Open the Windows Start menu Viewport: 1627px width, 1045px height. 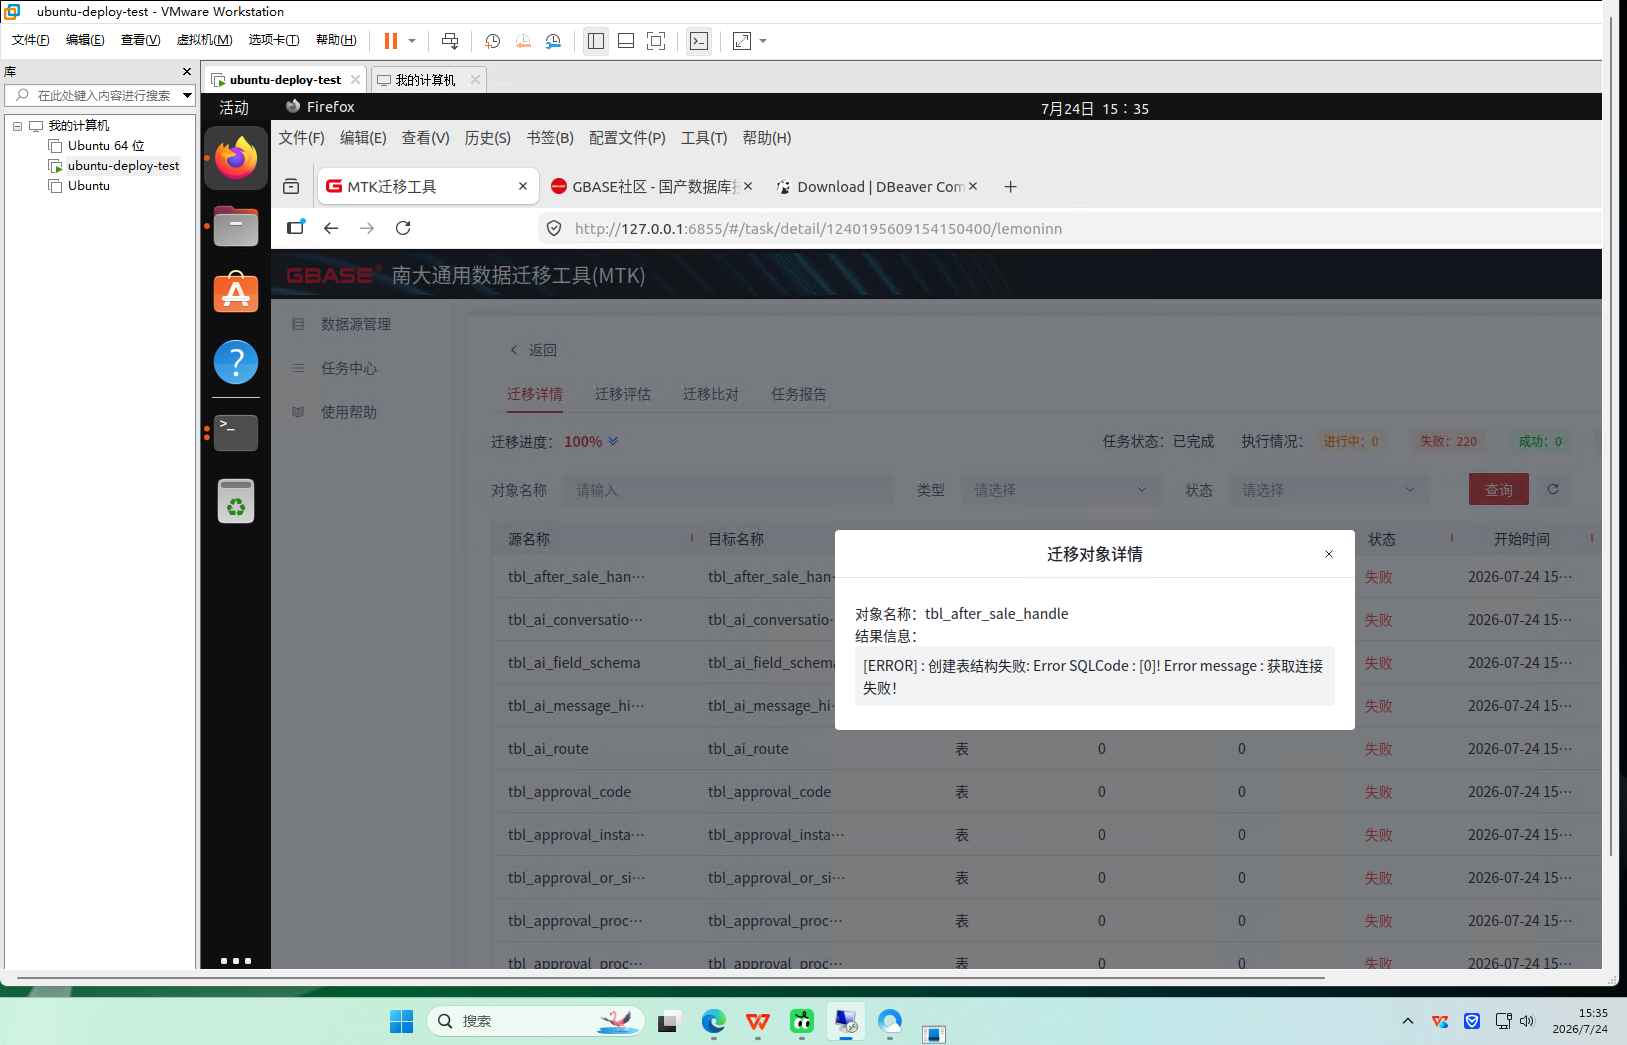pyautogui.click(x=401, y=1021)
